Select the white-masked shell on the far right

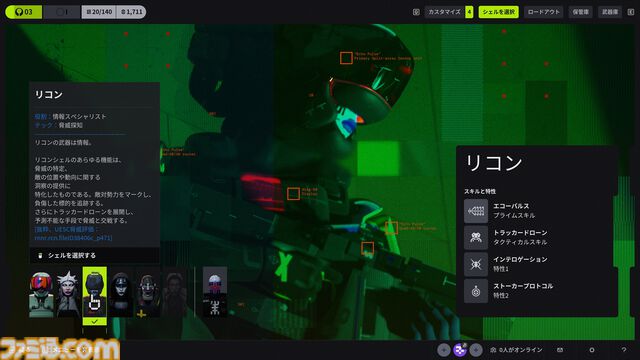[215, 292]
